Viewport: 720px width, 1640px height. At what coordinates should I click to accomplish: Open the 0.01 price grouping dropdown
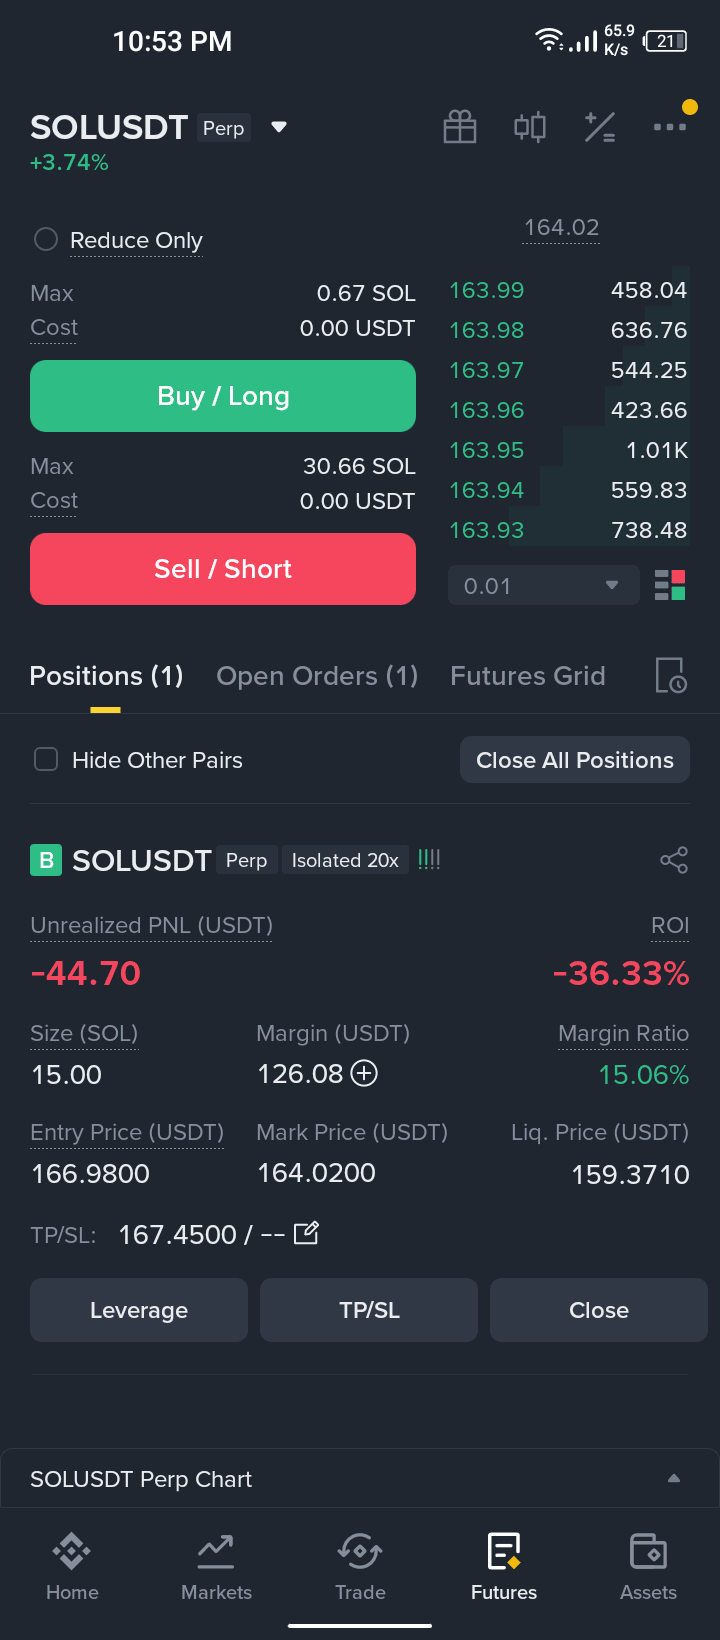pos(544,585)
